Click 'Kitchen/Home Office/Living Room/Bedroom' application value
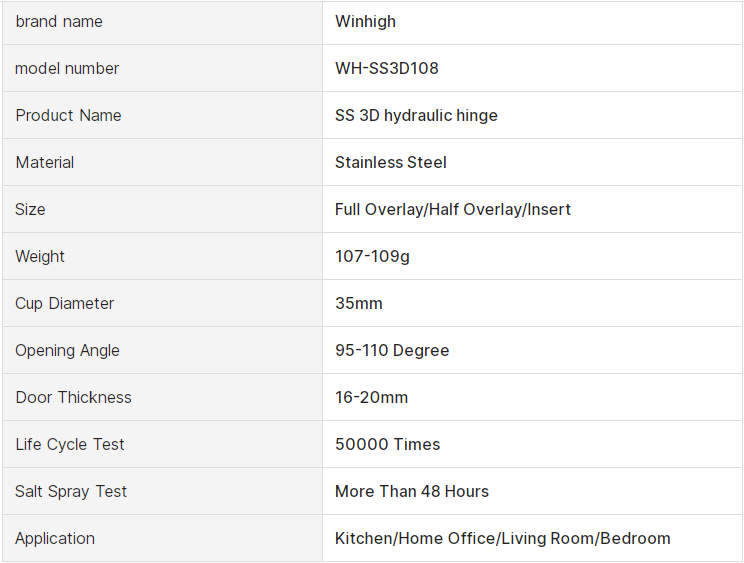 [x=503, y=538]
